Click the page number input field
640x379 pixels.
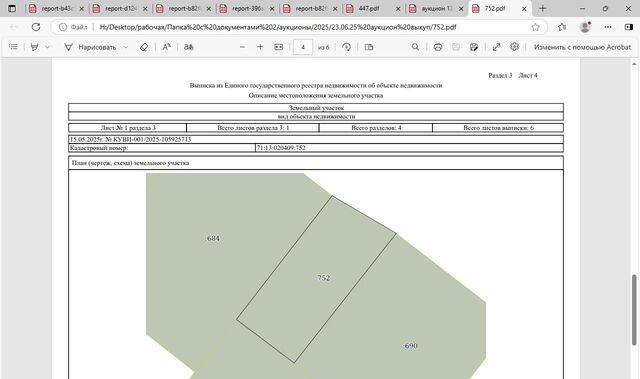click(303, 47)
